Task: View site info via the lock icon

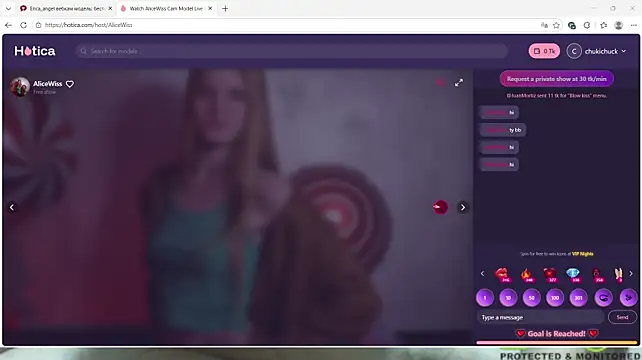Action: tap(38, 25)
